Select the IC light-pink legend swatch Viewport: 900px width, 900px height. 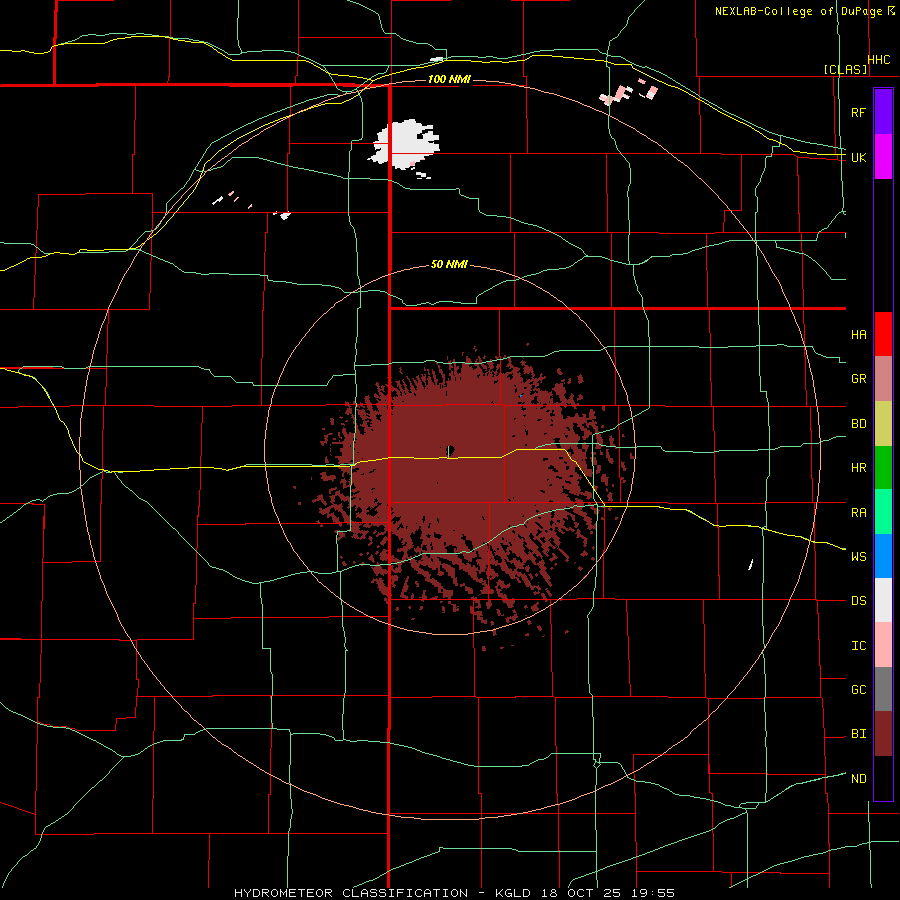(x=883, y=645)
